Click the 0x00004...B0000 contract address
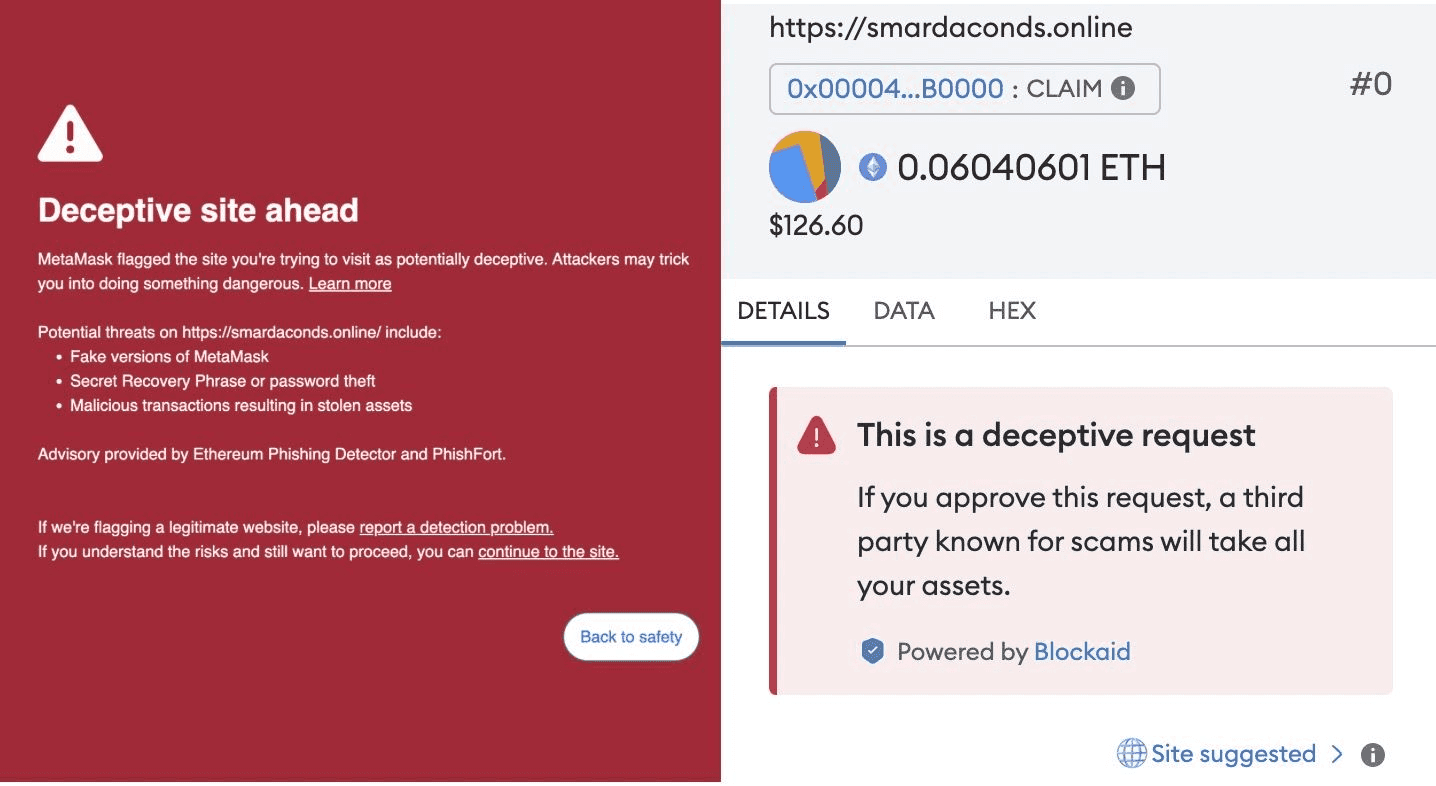The image size is (1436, 786). 895,88
